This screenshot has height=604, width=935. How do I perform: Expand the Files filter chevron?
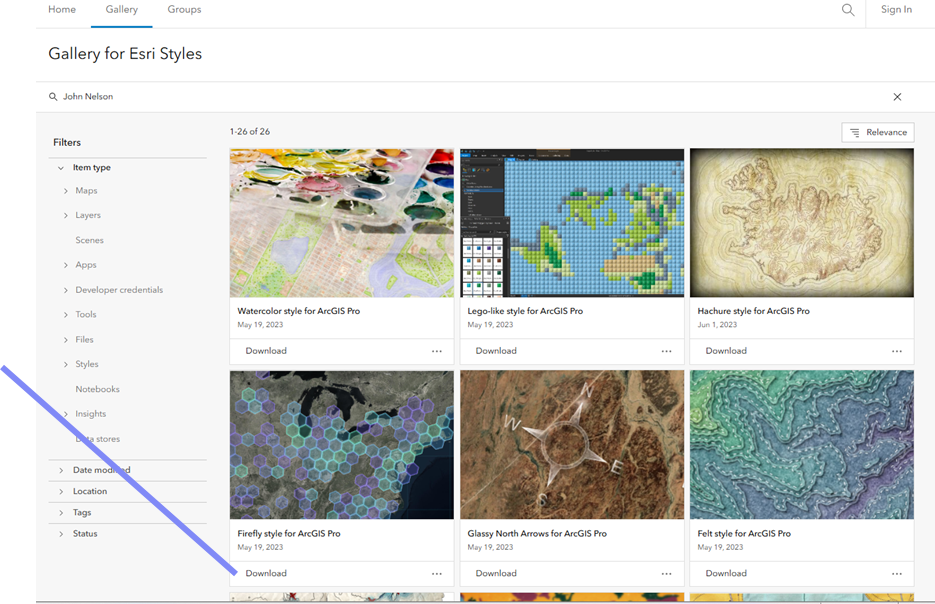pyautogui.click(x=66, y=339)
